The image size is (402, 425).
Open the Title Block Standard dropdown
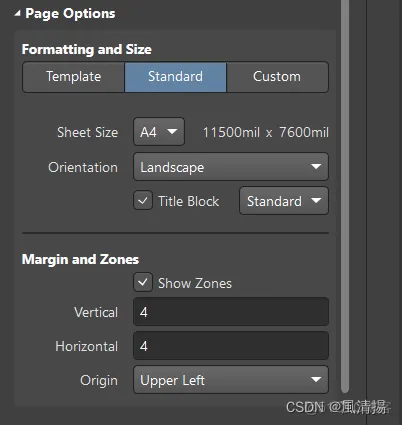(x=284, y=201)
